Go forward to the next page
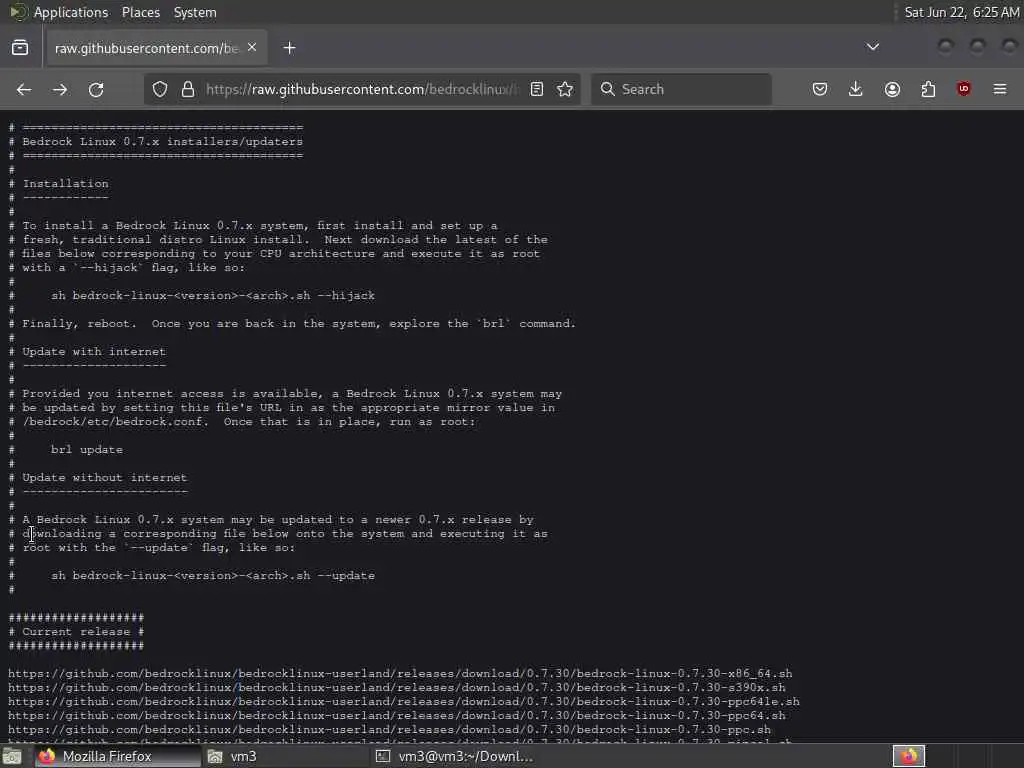1024x768 pixels. [60, 89]
